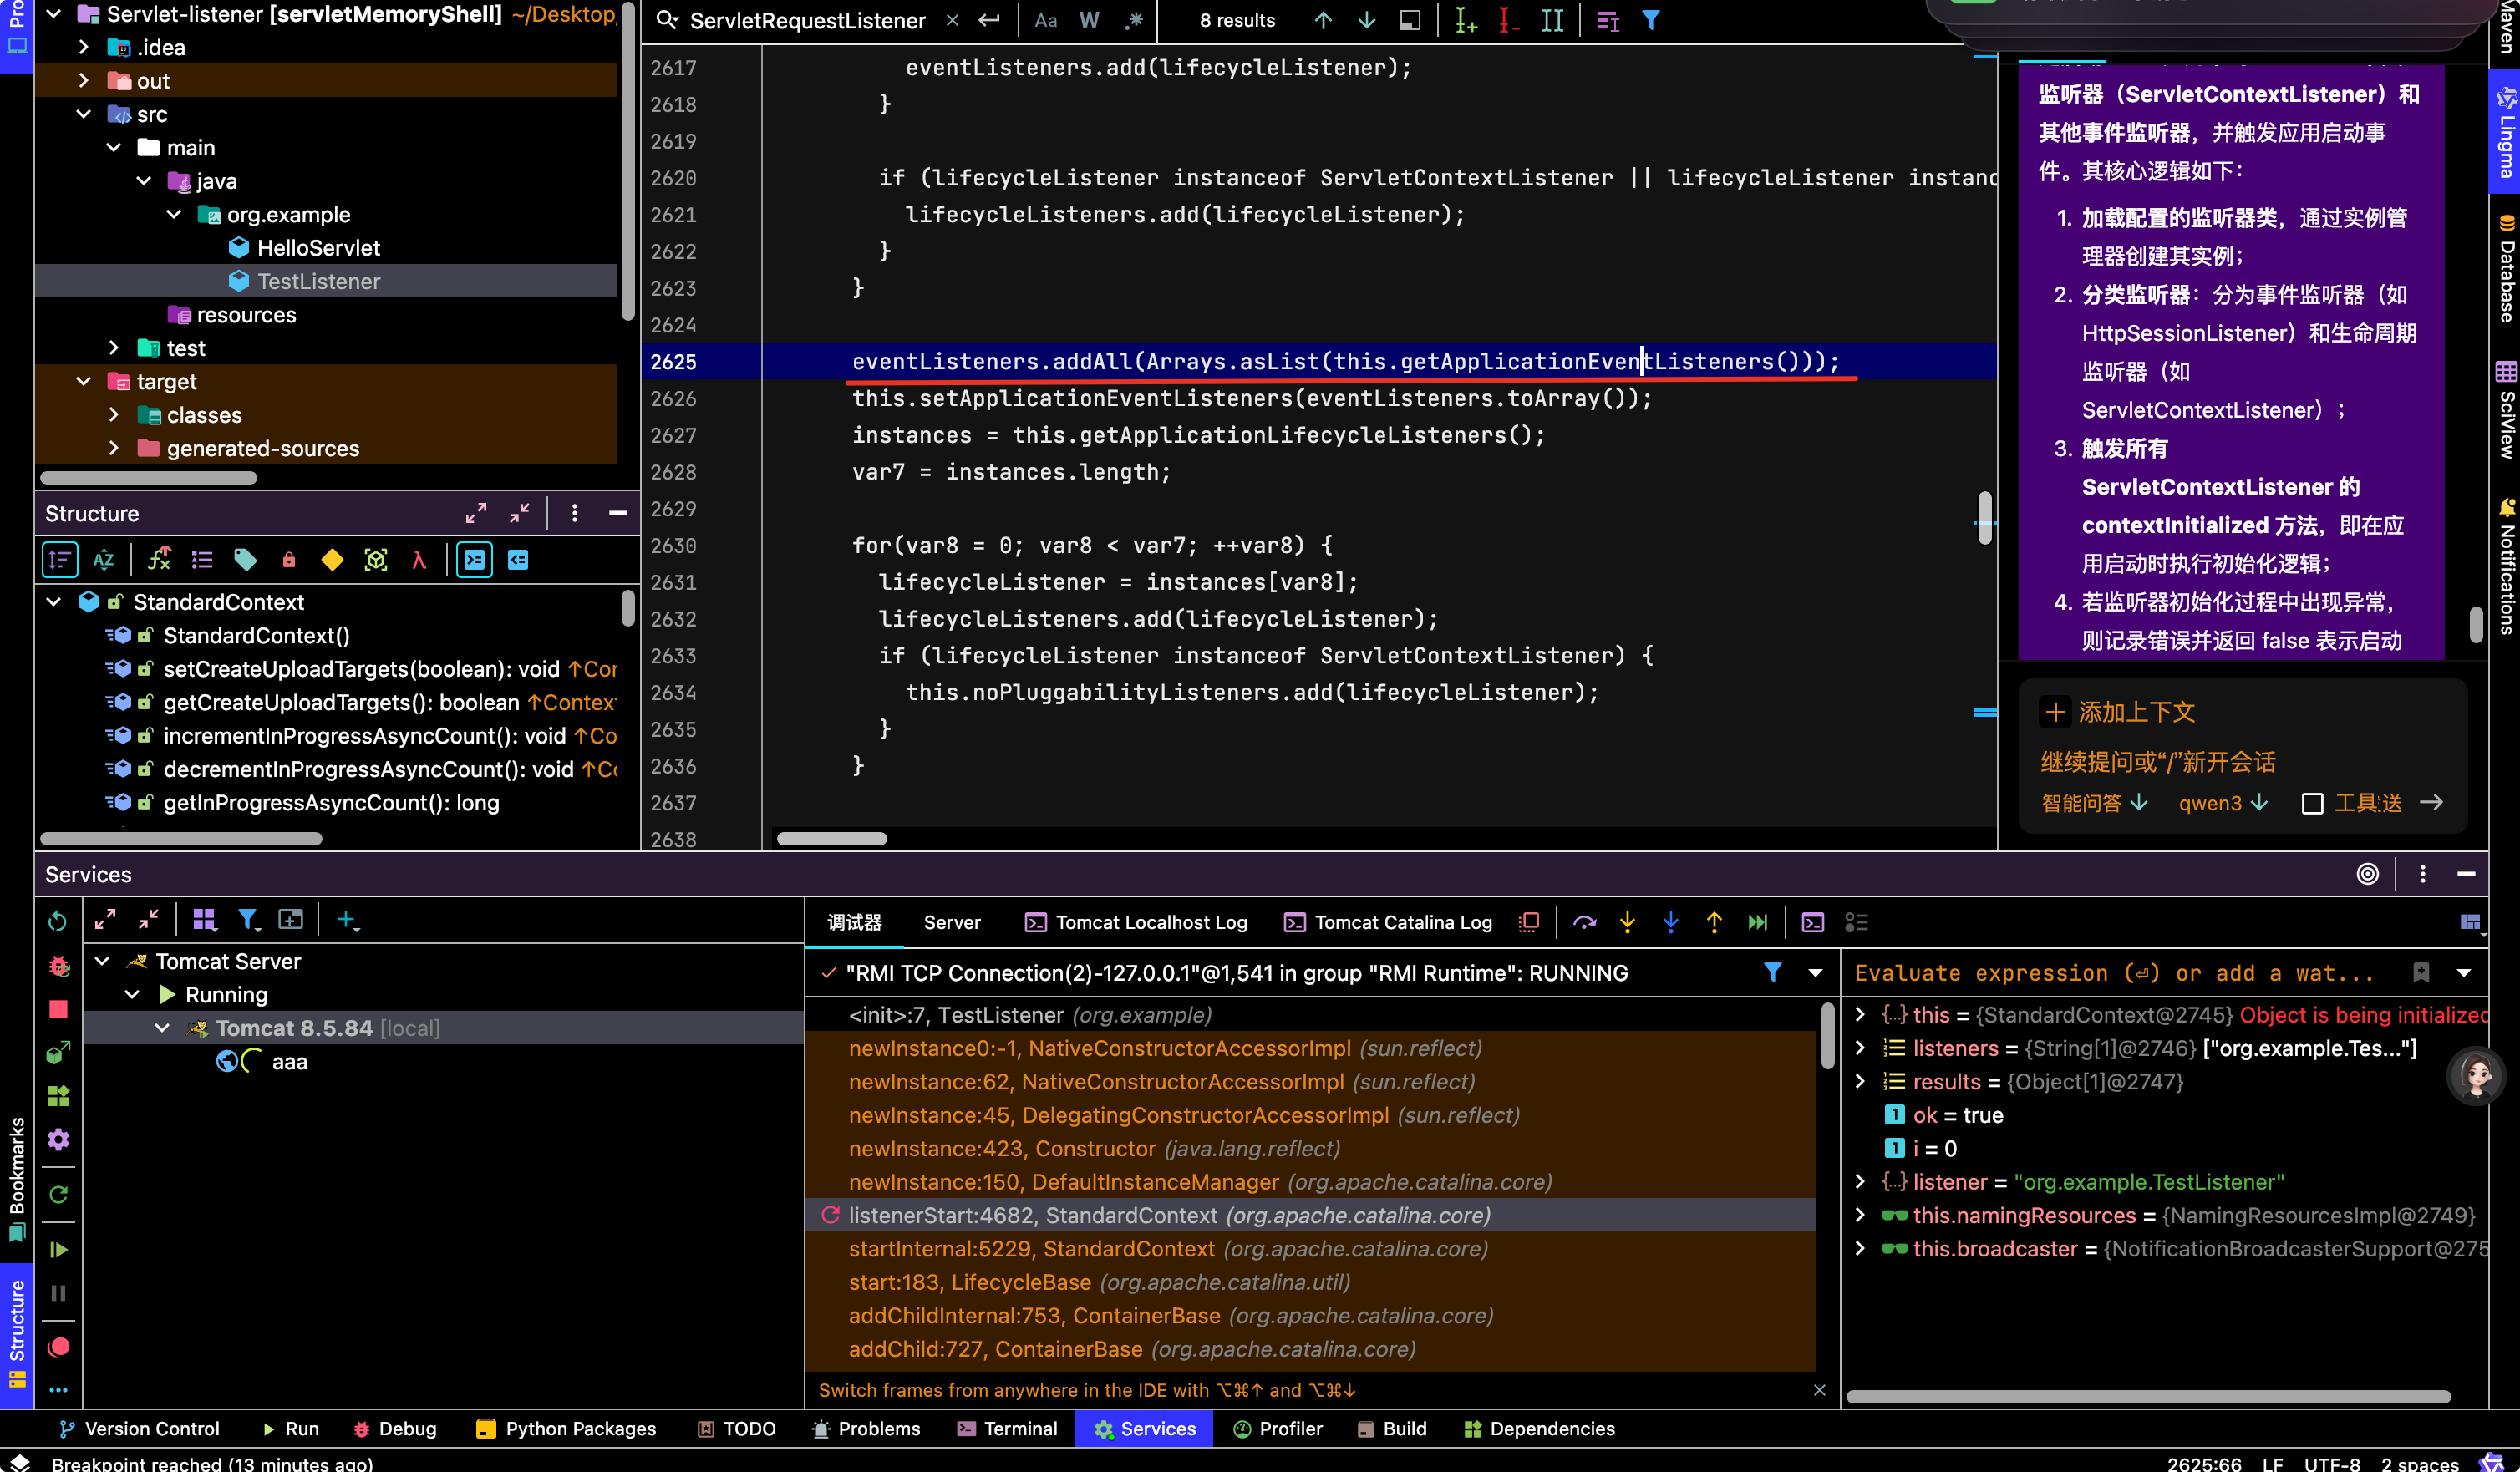Click the Step Over debugger icon
Image resolution: width=2520 pixels, height=1472 pixels.
click(1584, 922)
